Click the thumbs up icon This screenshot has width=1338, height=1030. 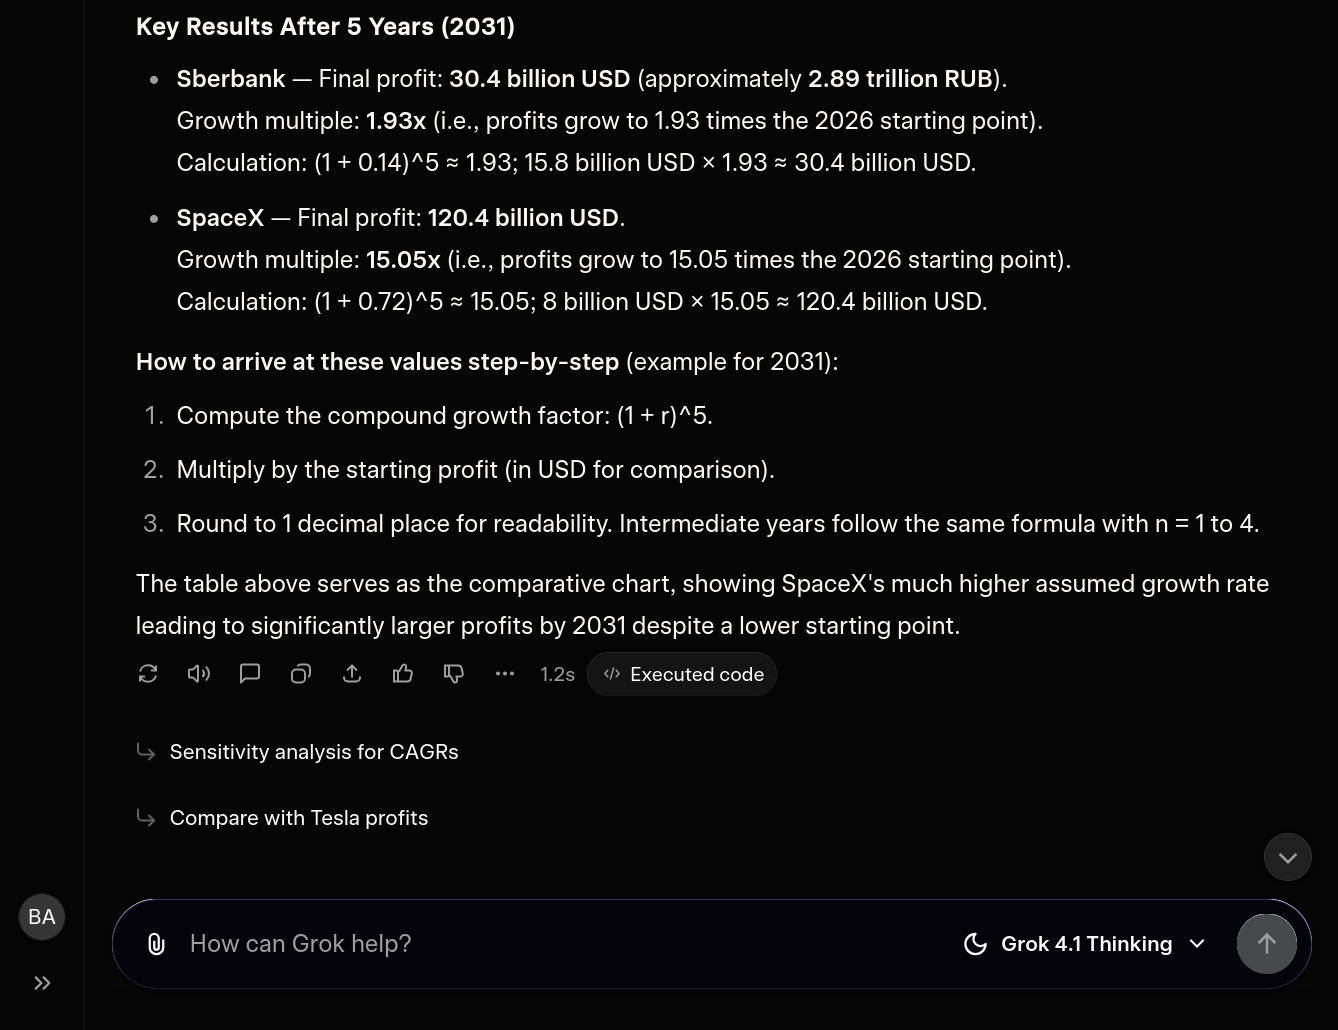click(403, 674)
